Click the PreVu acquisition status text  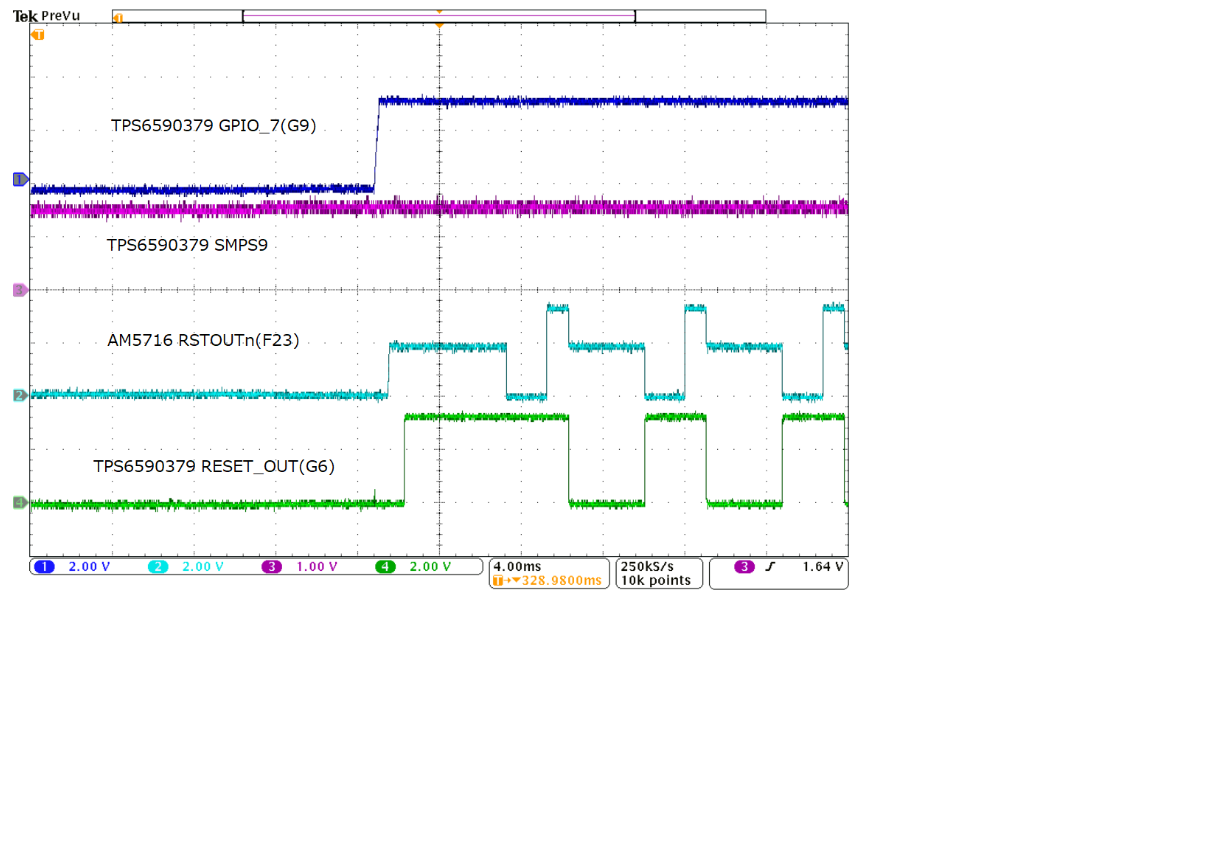(x=61, y=16)
